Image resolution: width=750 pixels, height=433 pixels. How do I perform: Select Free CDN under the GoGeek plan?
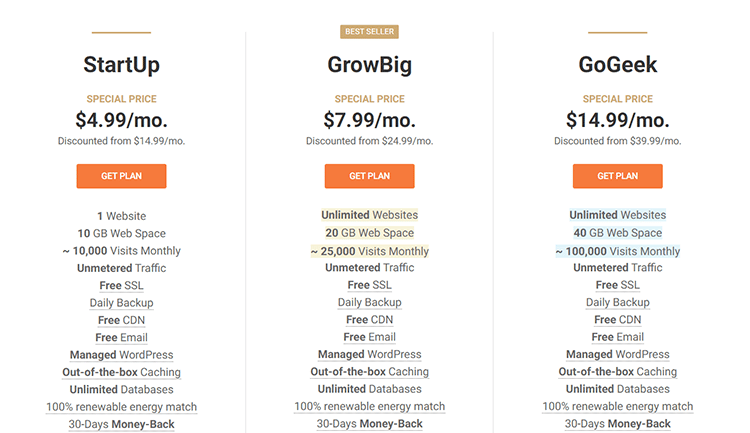[x=617, y=320]
